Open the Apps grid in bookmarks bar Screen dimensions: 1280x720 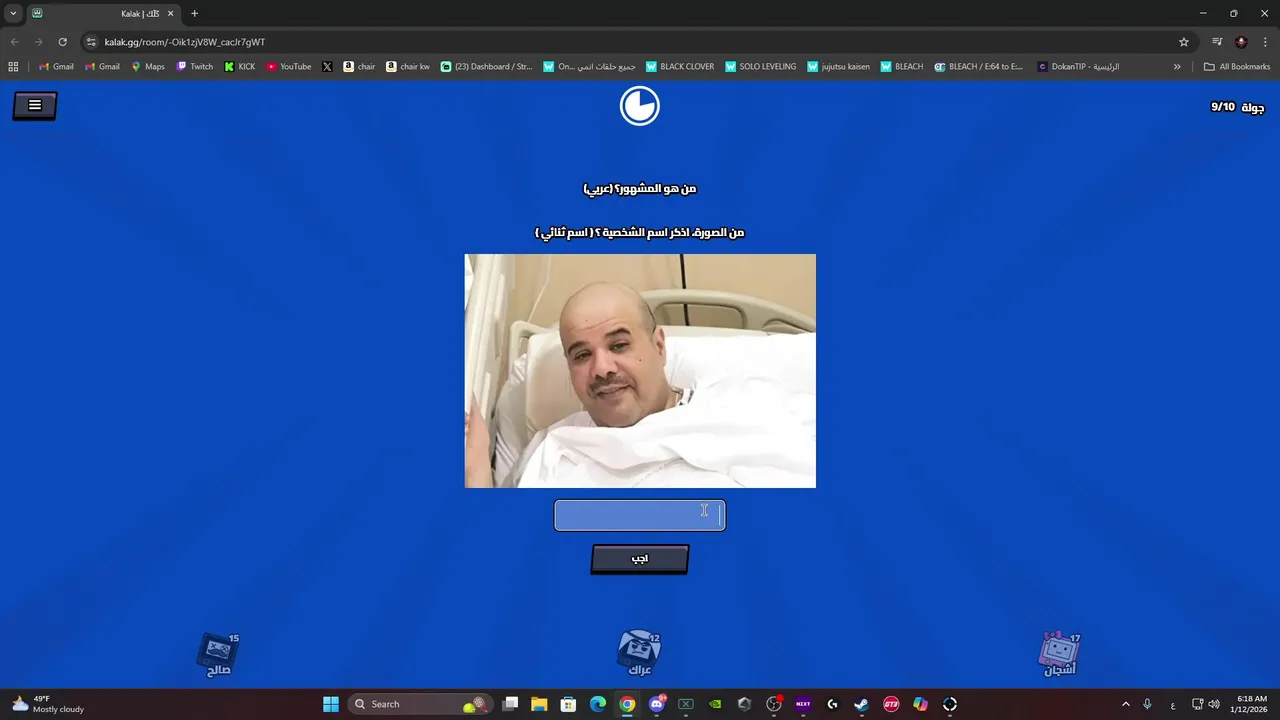click(x=13, y=67)
